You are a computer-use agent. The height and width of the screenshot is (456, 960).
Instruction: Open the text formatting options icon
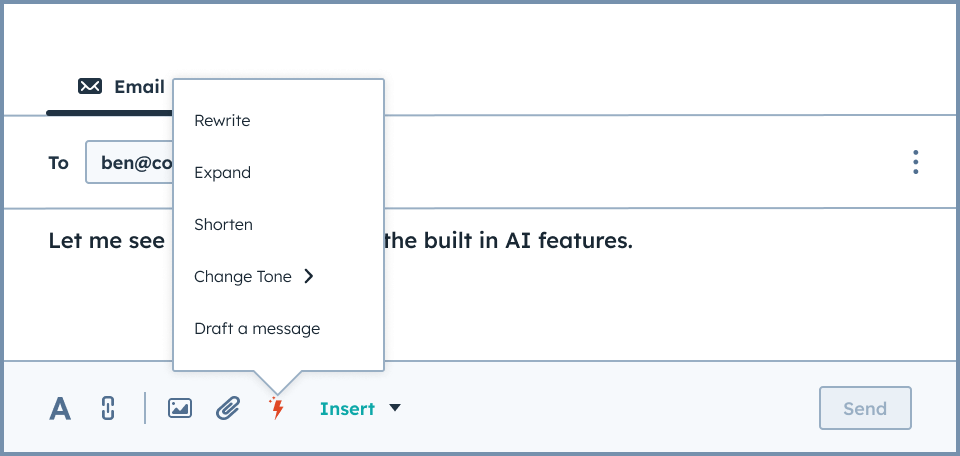(x=61, y=408)
